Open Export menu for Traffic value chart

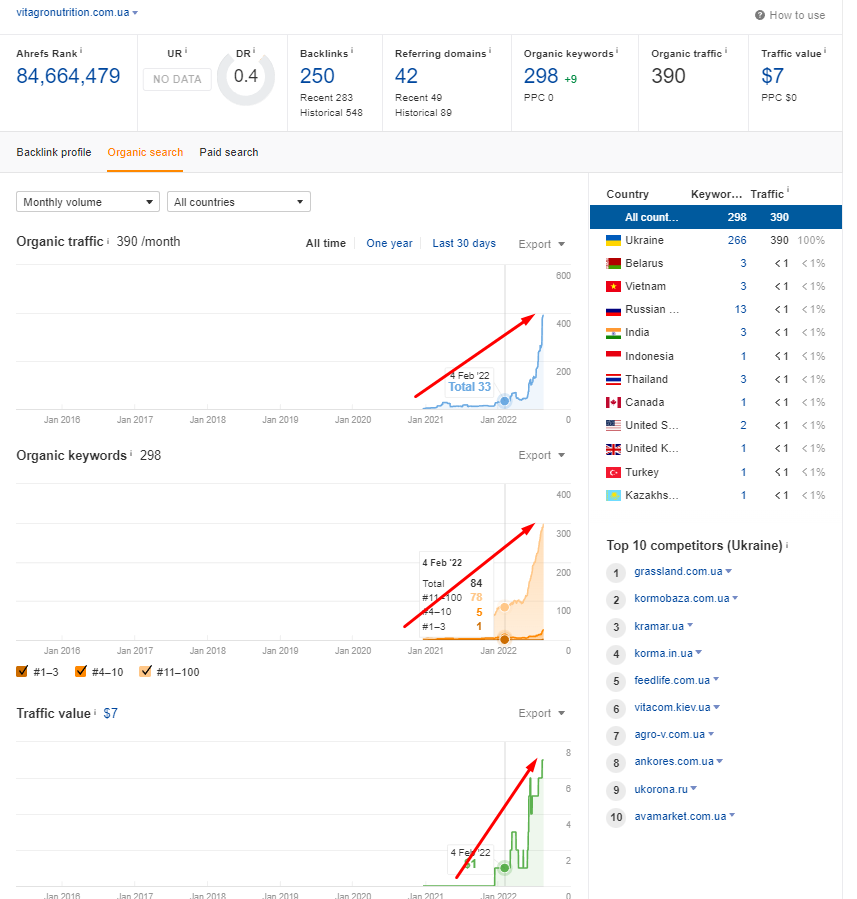click(542, 713)
